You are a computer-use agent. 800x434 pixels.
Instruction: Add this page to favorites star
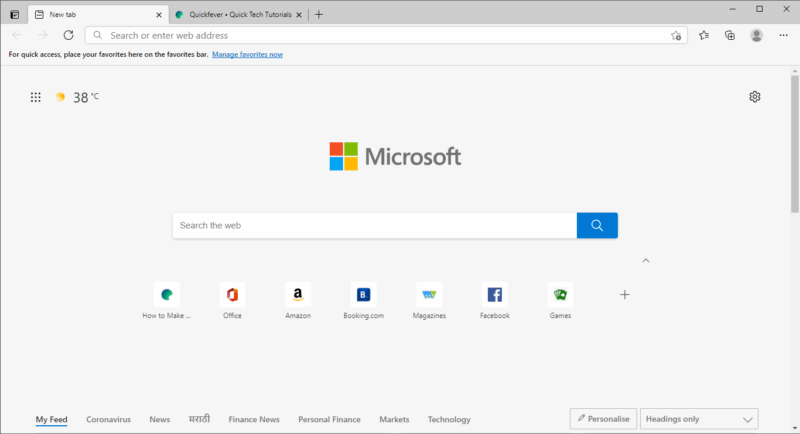click(676, 36)
